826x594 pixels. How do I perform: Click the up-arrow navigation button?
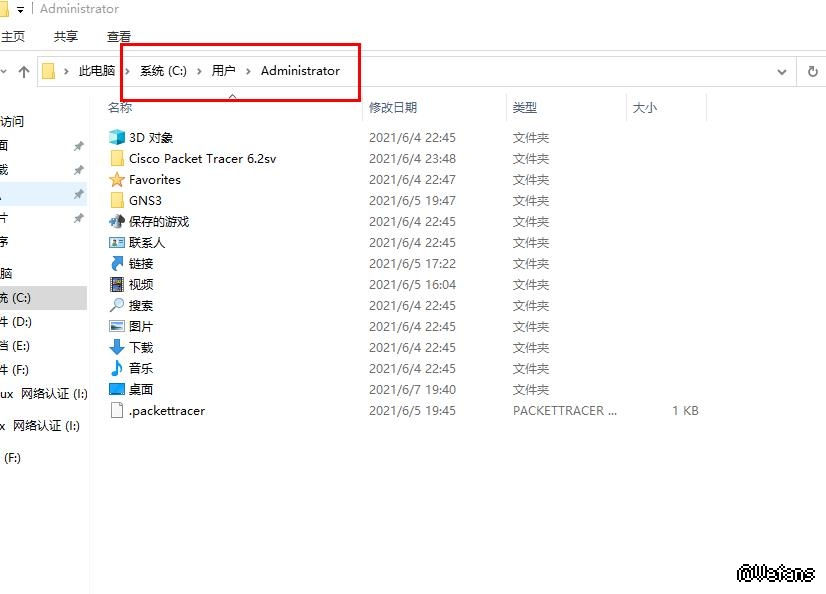tap(24, 72)
